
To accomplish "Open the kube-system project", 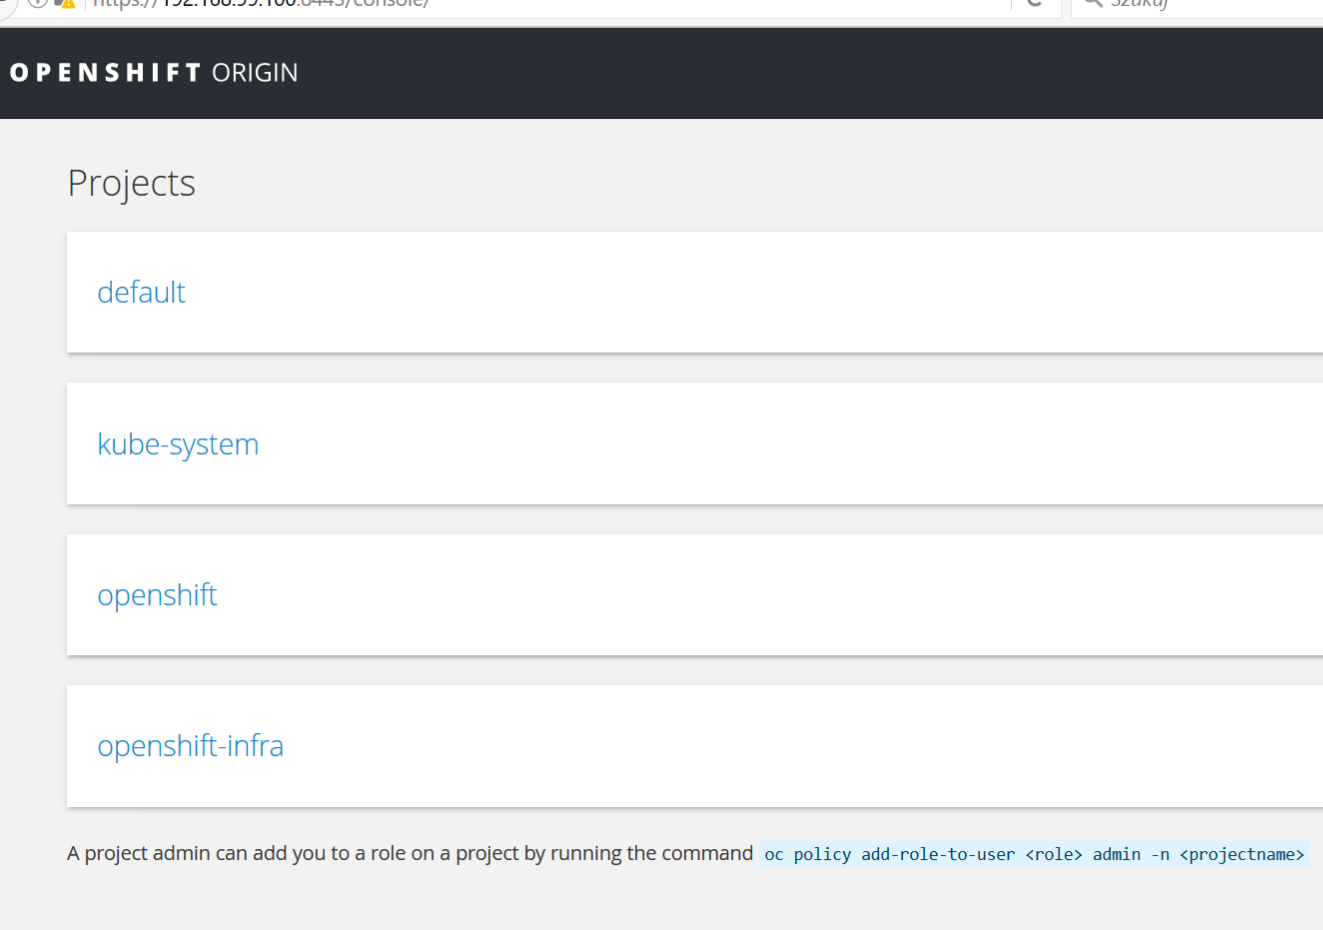I will click(x=178, y=444).
